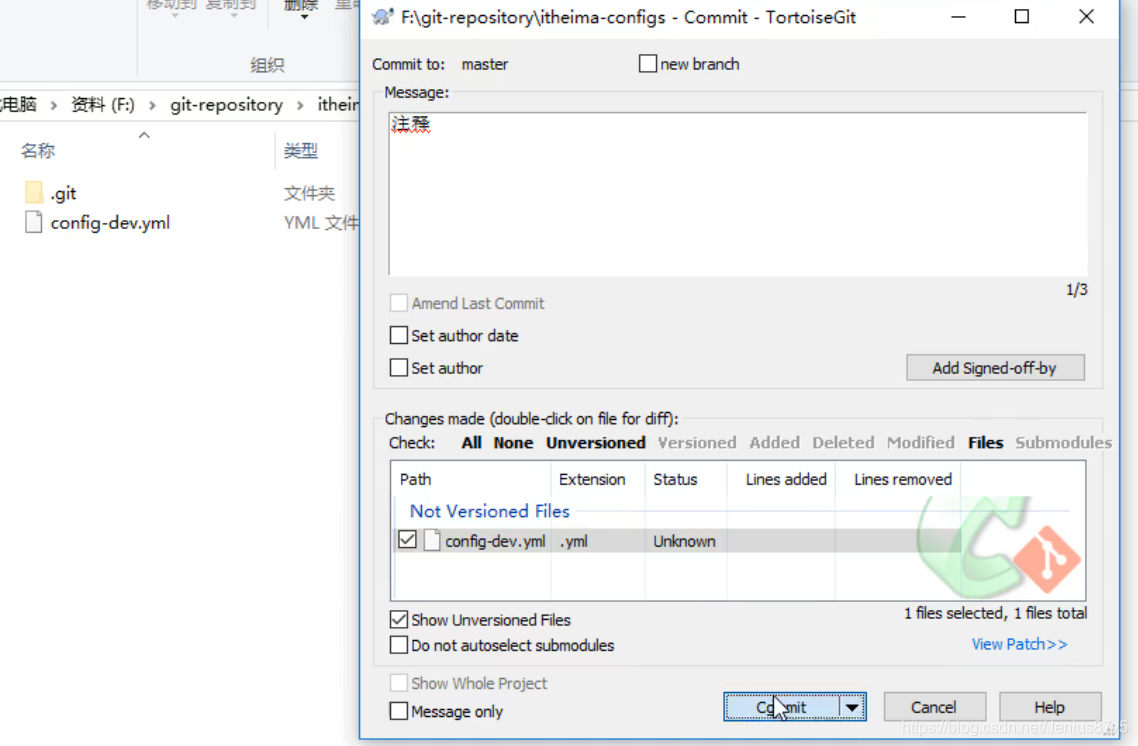Click the Cancel button
Viewport: 1138px width, 746px height.
click(x=934, y=707)
